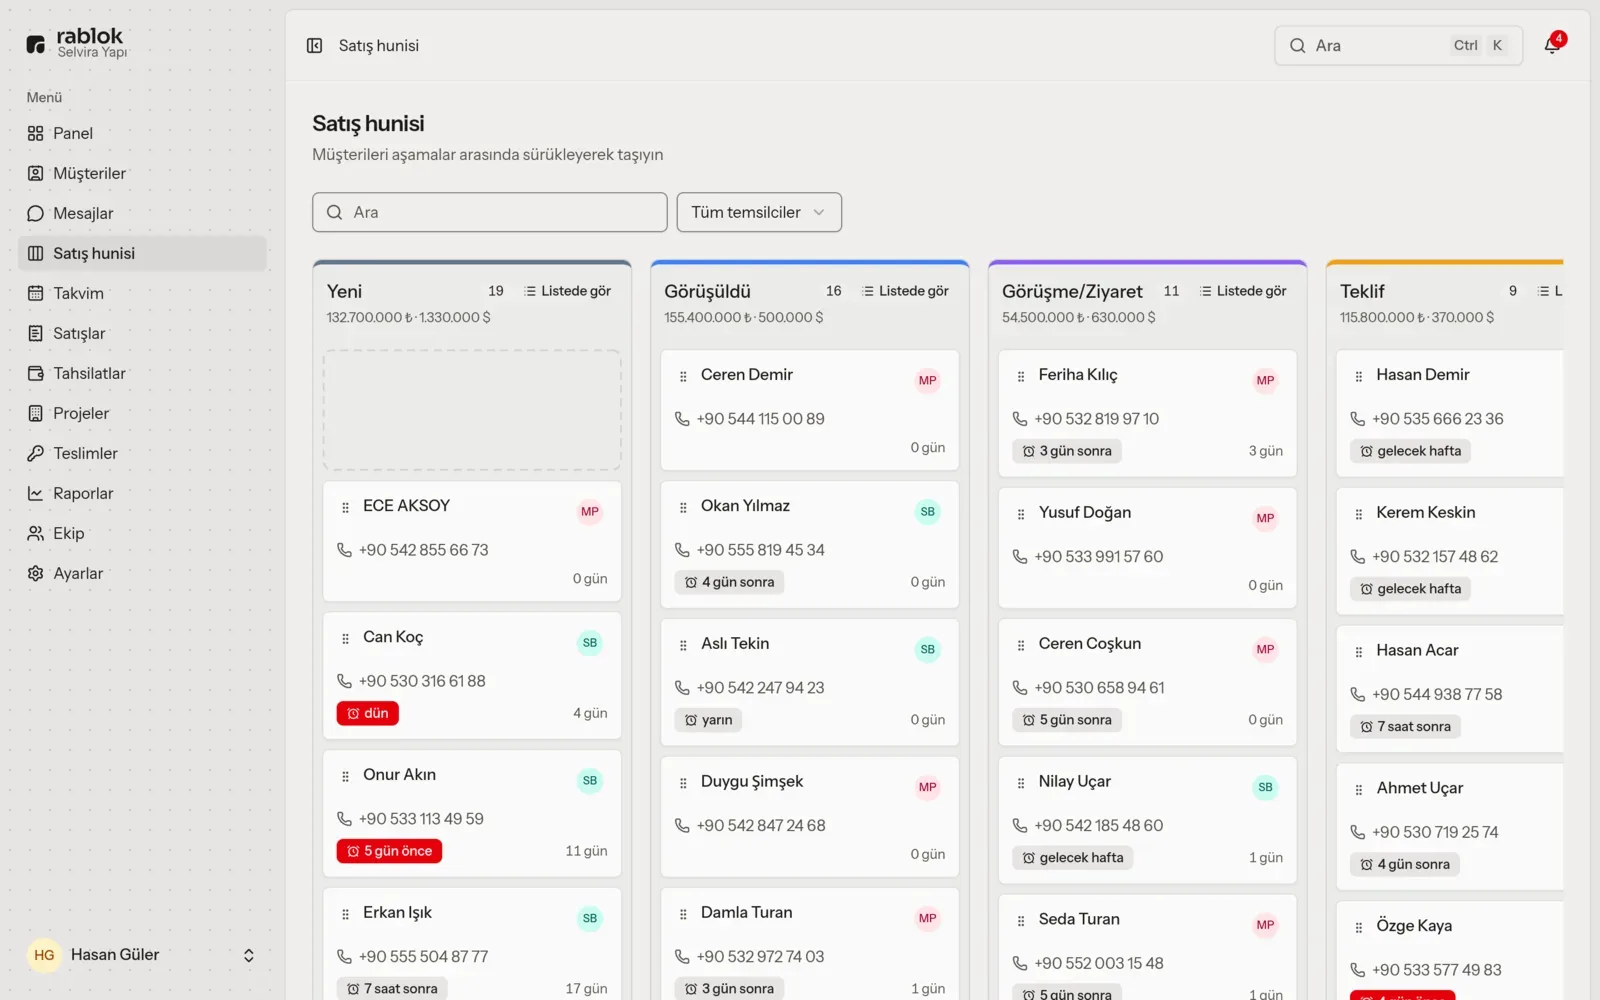Grab drag handle on Ceren Demir card

683,377
